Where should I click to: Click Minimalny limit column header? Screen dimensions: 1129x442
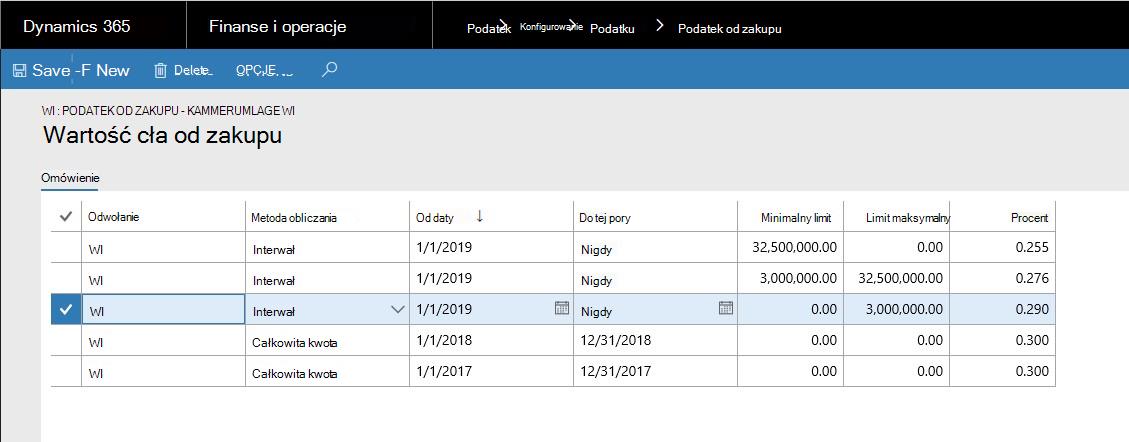(796, 217)
